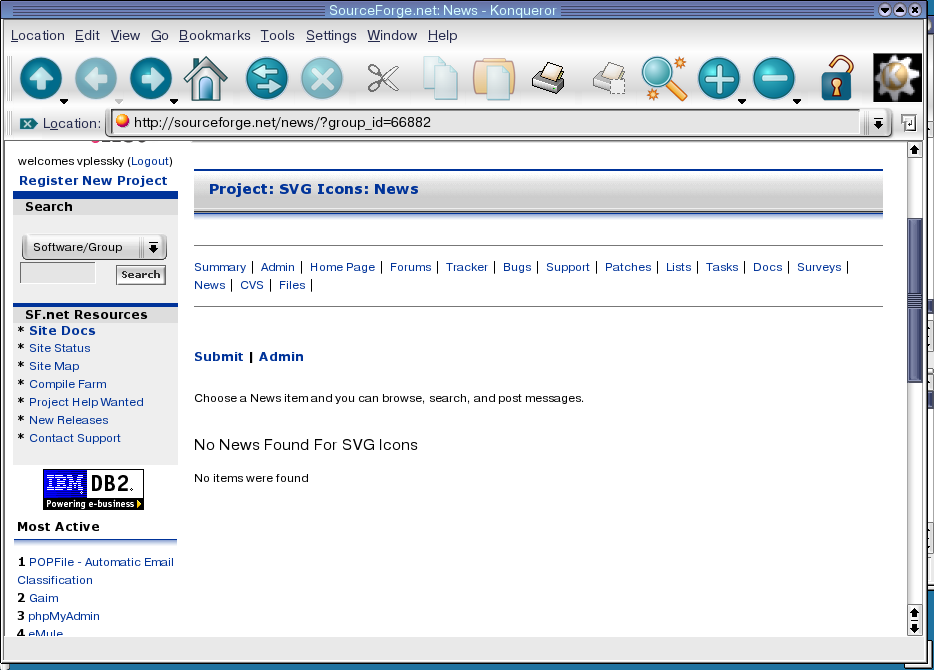The image size is (934, 670).
Task: Click the IBM DB2 banner ad
Action: click(x=94, y=489)
